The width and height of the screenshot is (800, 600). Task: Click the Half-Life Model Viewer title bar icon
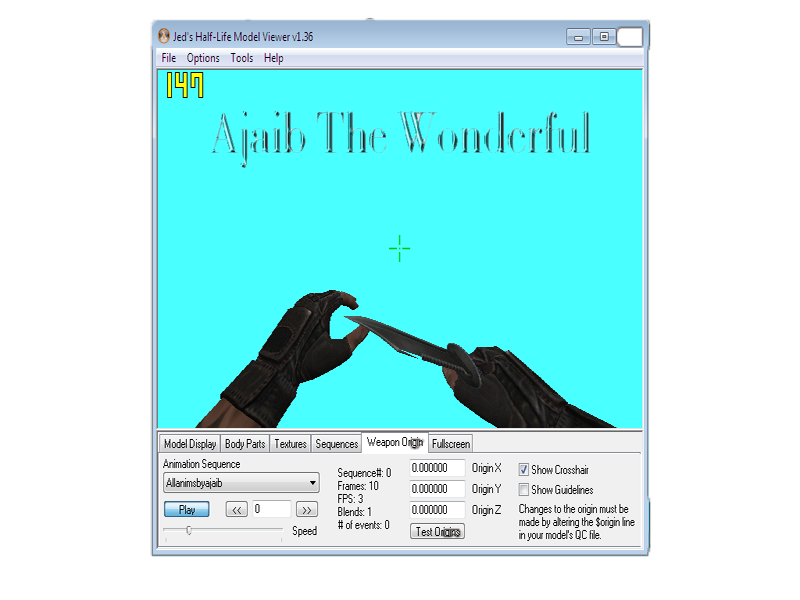164,36
